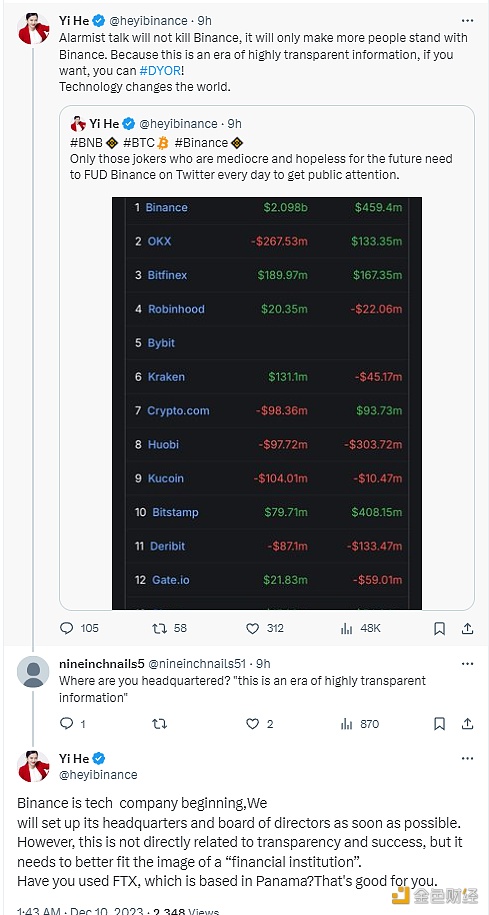View analytics showing 870 views
This screenshot has height=915, width=489.
pos(360,724)
